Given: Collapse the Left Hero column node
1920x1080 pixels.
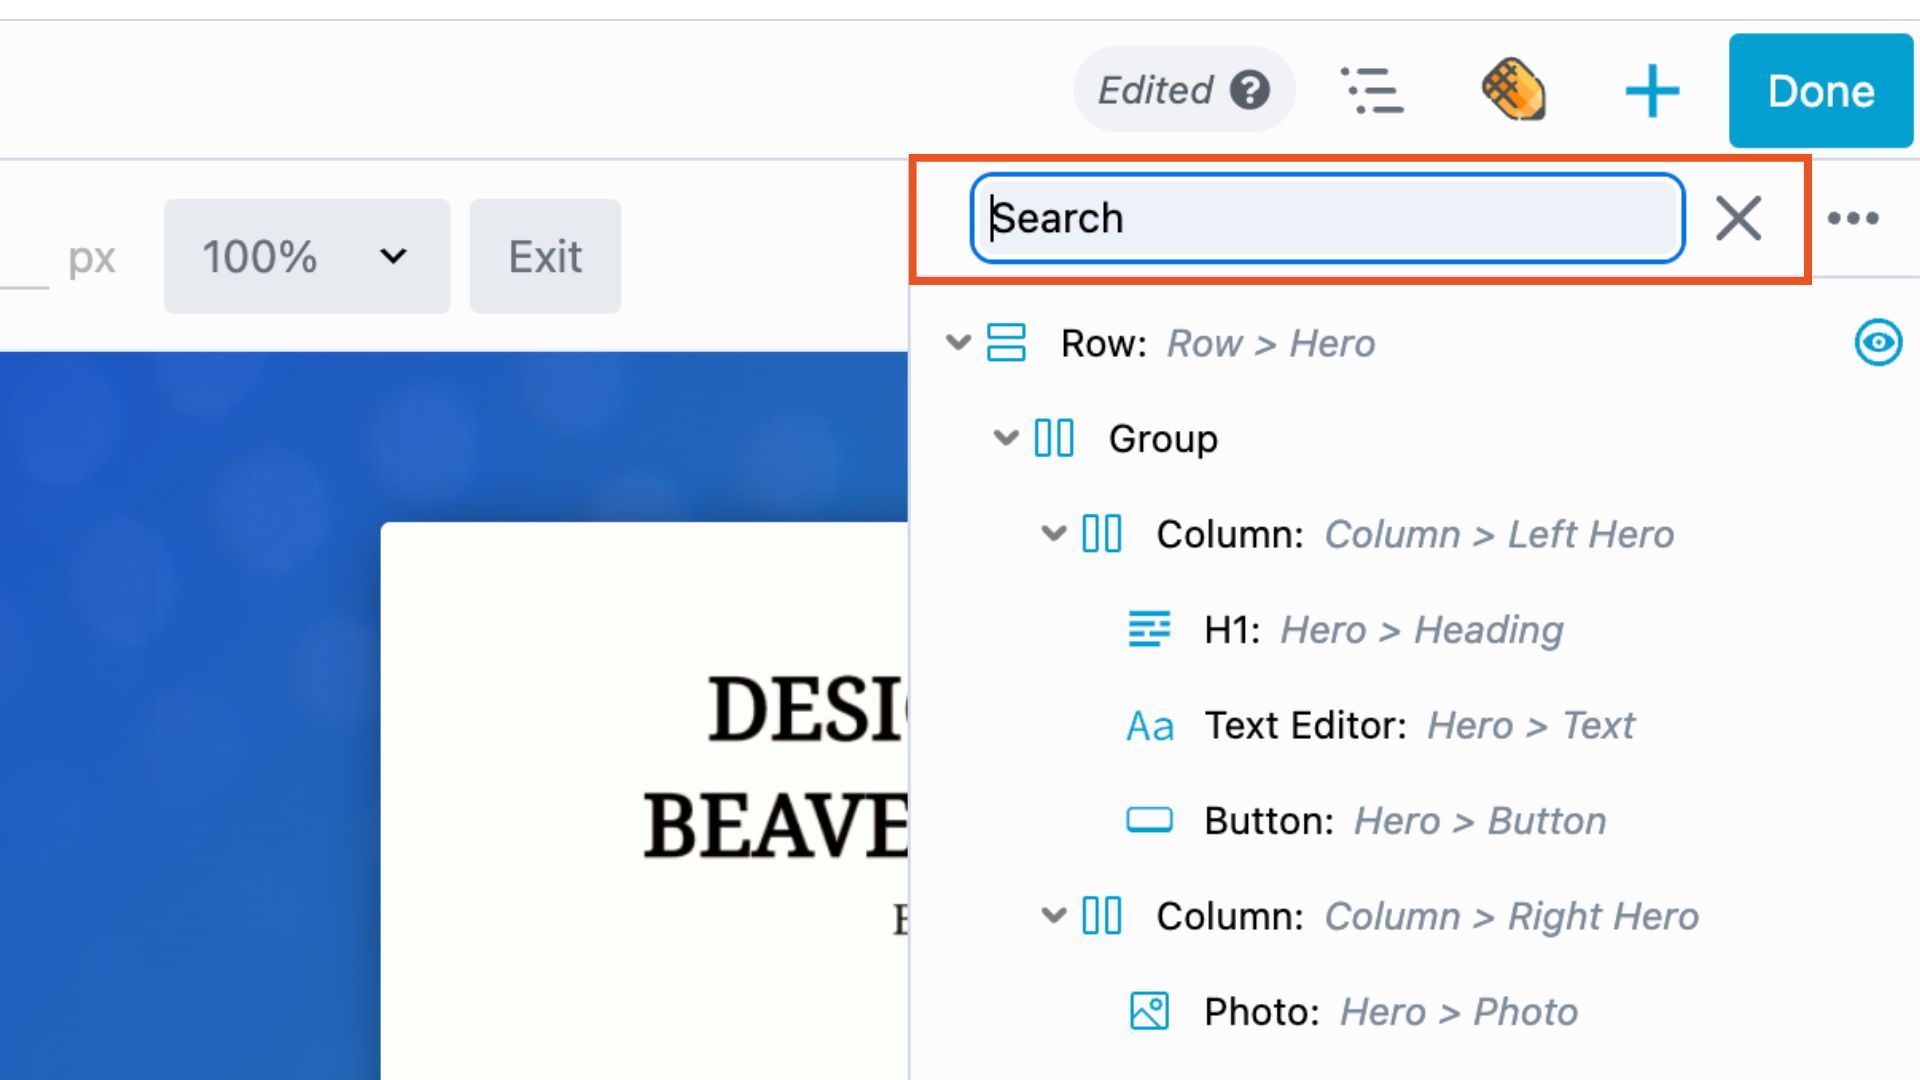Looking at the screenshot, I should pyautogui.click(x=1053, y=534).
